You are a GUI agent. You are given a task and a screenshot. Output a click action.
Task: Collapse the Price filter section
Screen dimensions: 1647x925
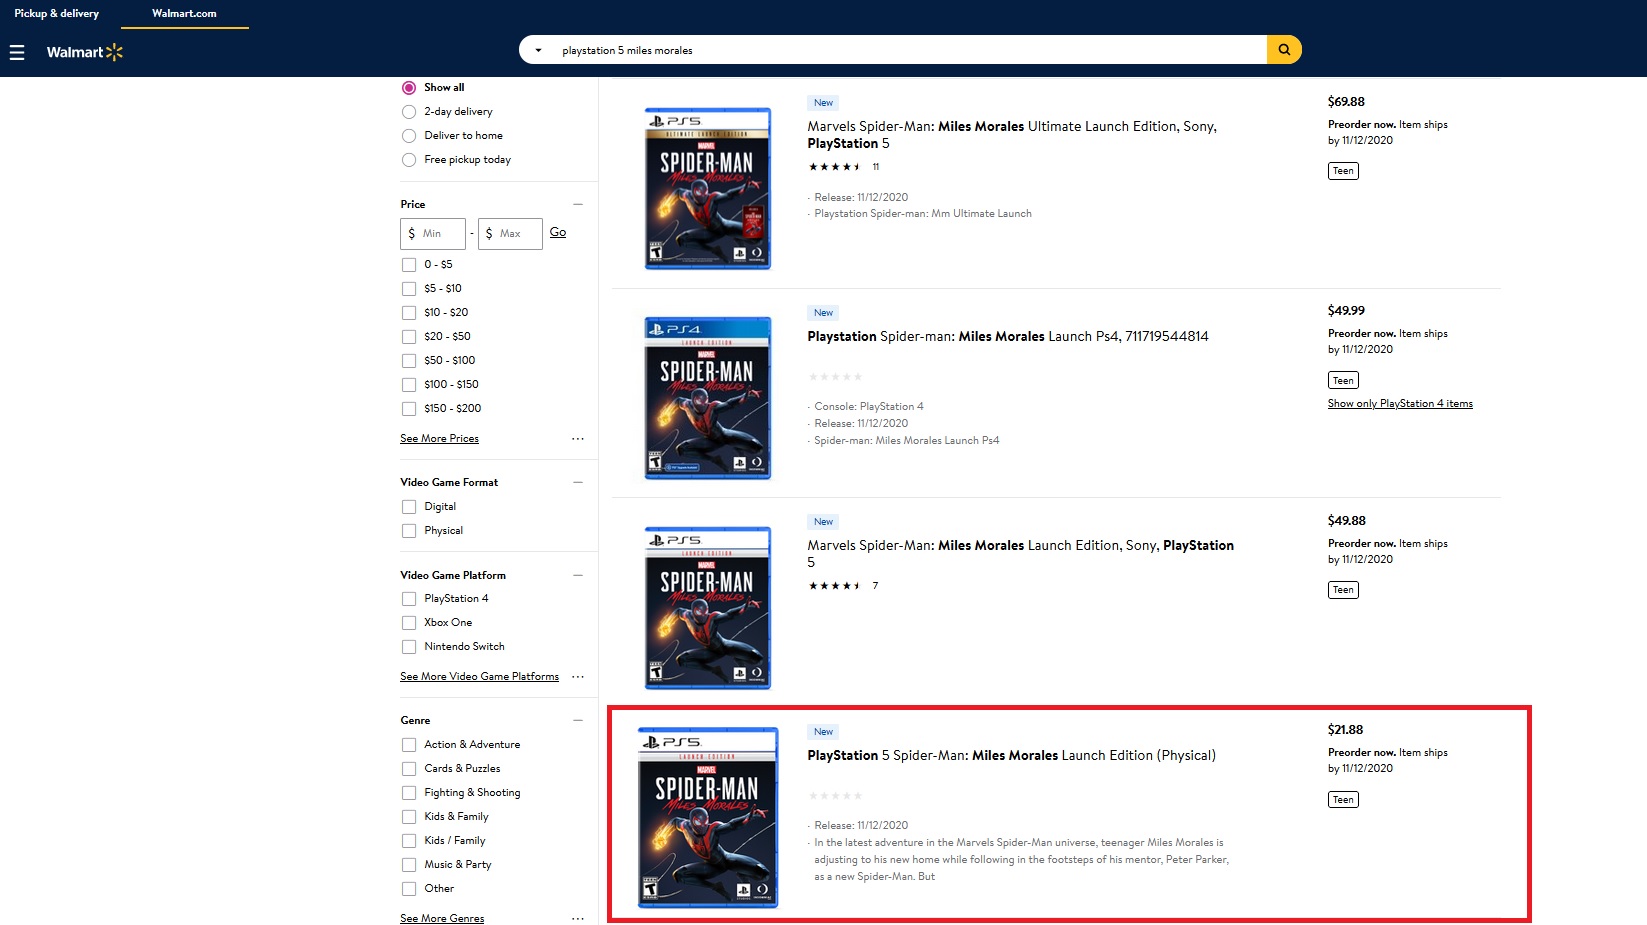coord(578,204)
